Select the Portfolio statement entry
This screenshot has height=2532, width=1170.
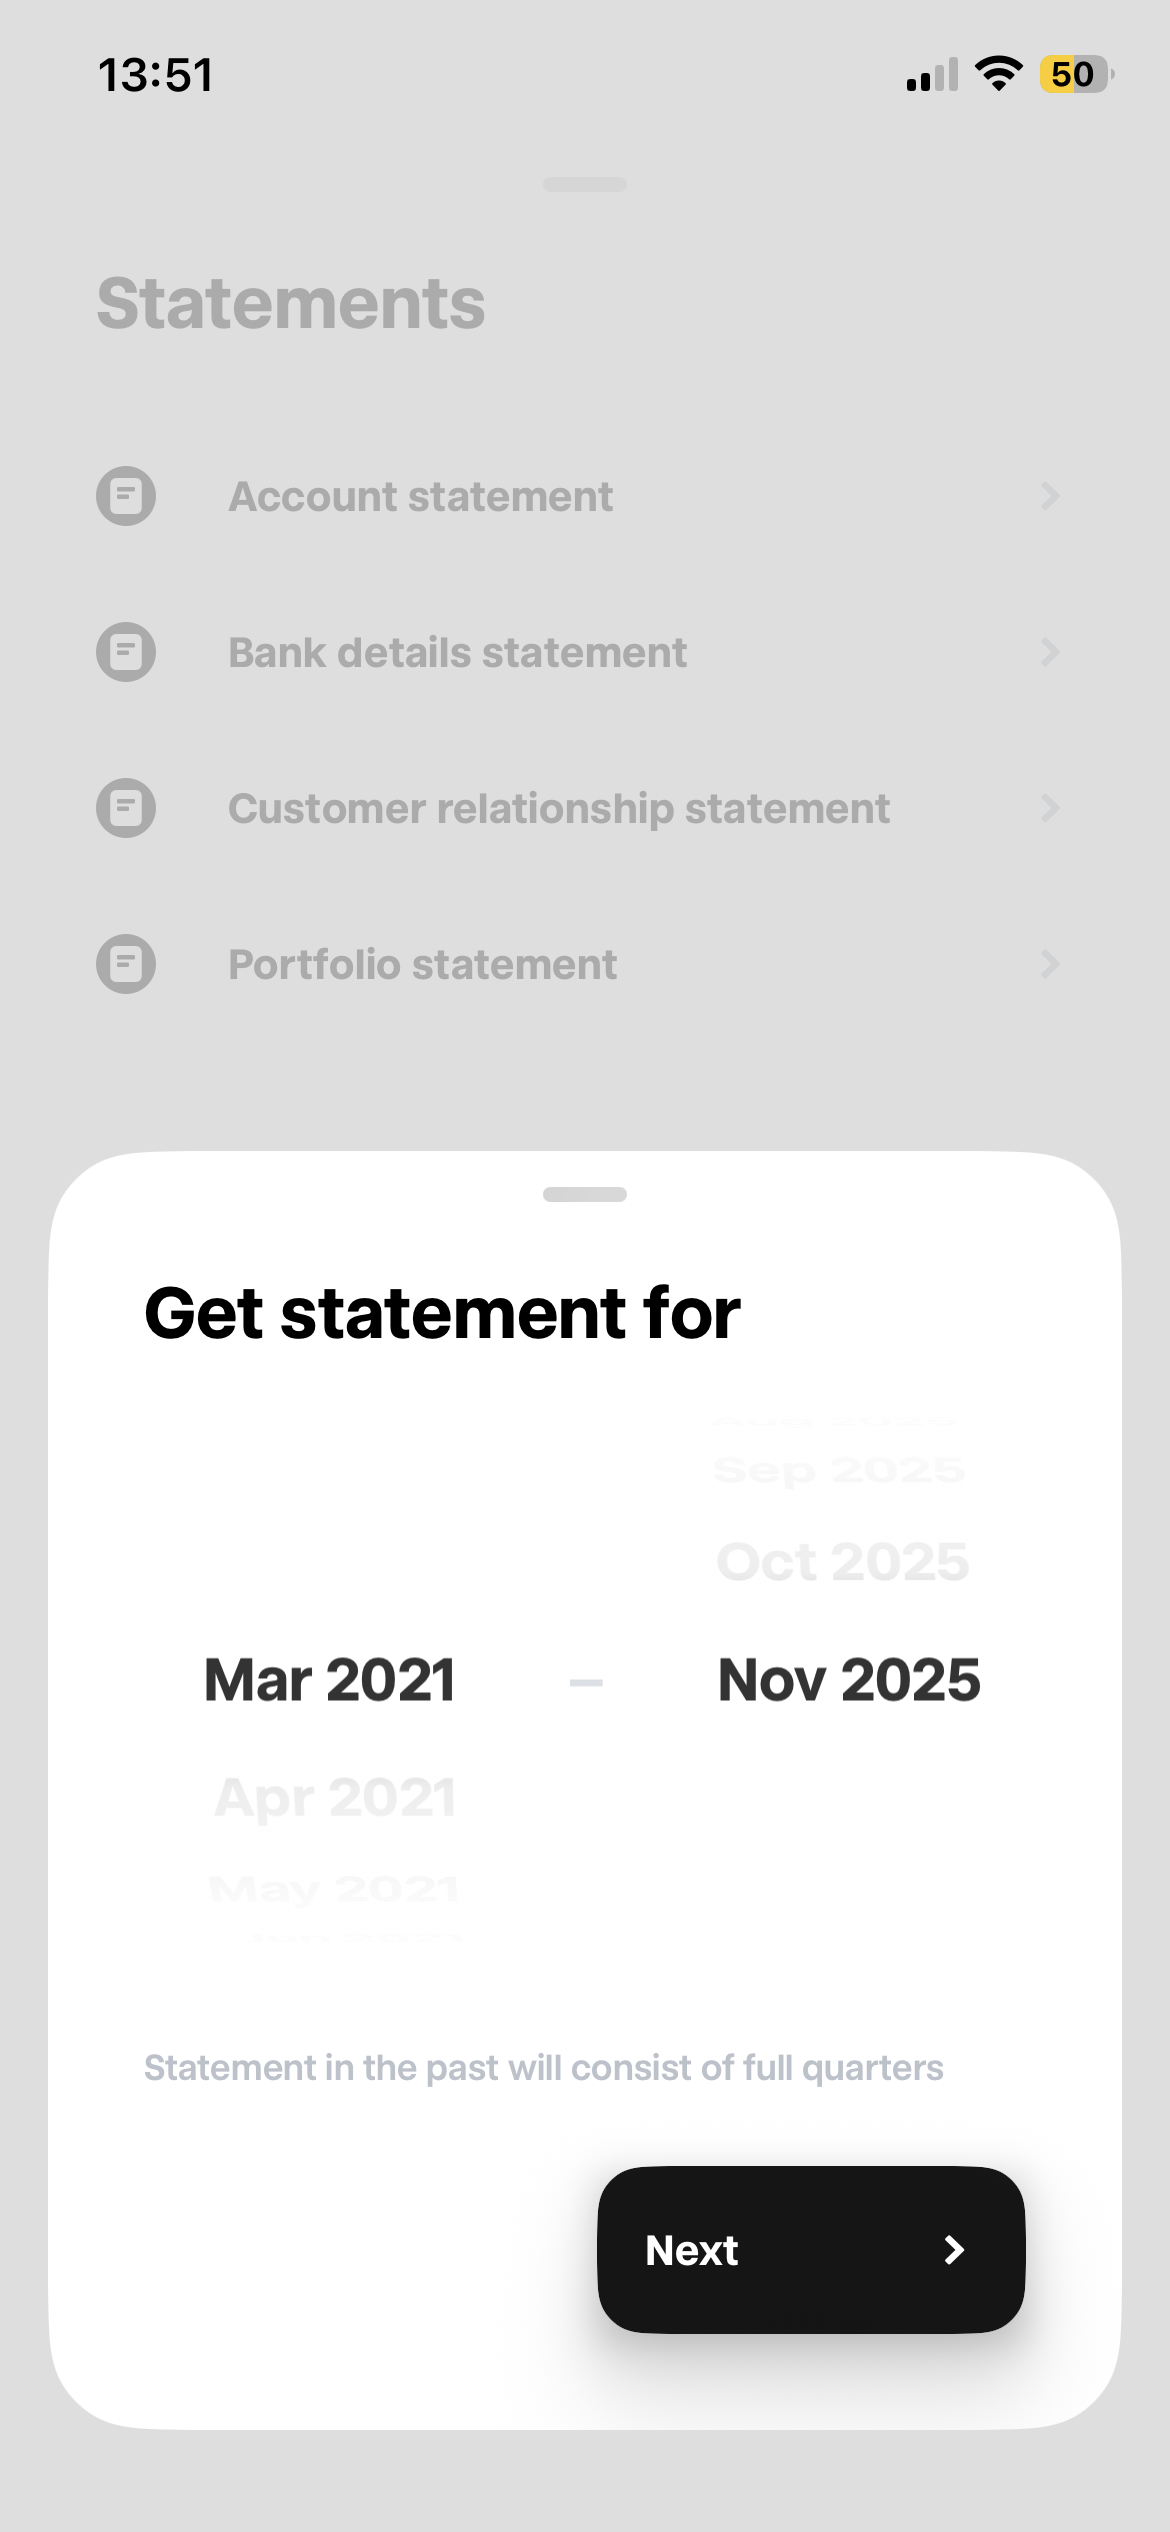tap(422, 965)
